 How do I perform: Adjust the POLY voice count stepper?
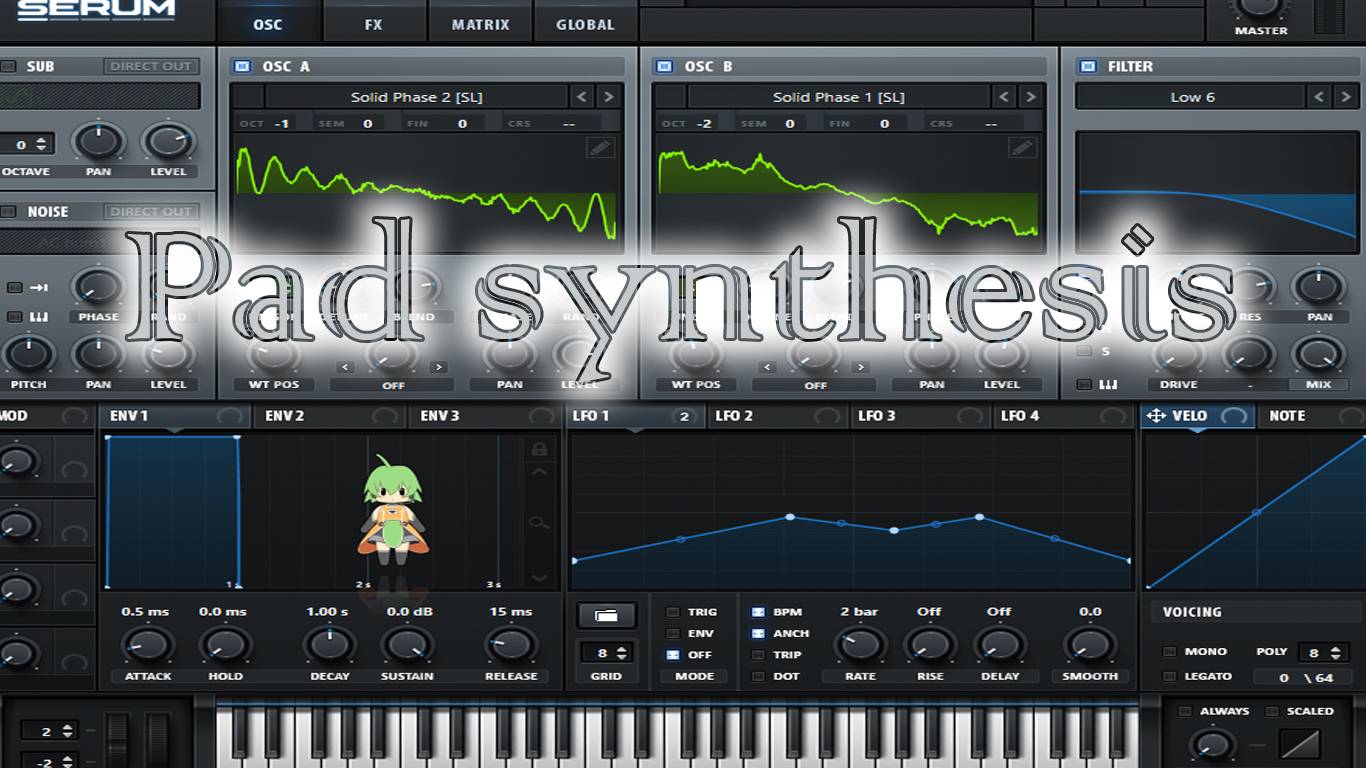1334,653
